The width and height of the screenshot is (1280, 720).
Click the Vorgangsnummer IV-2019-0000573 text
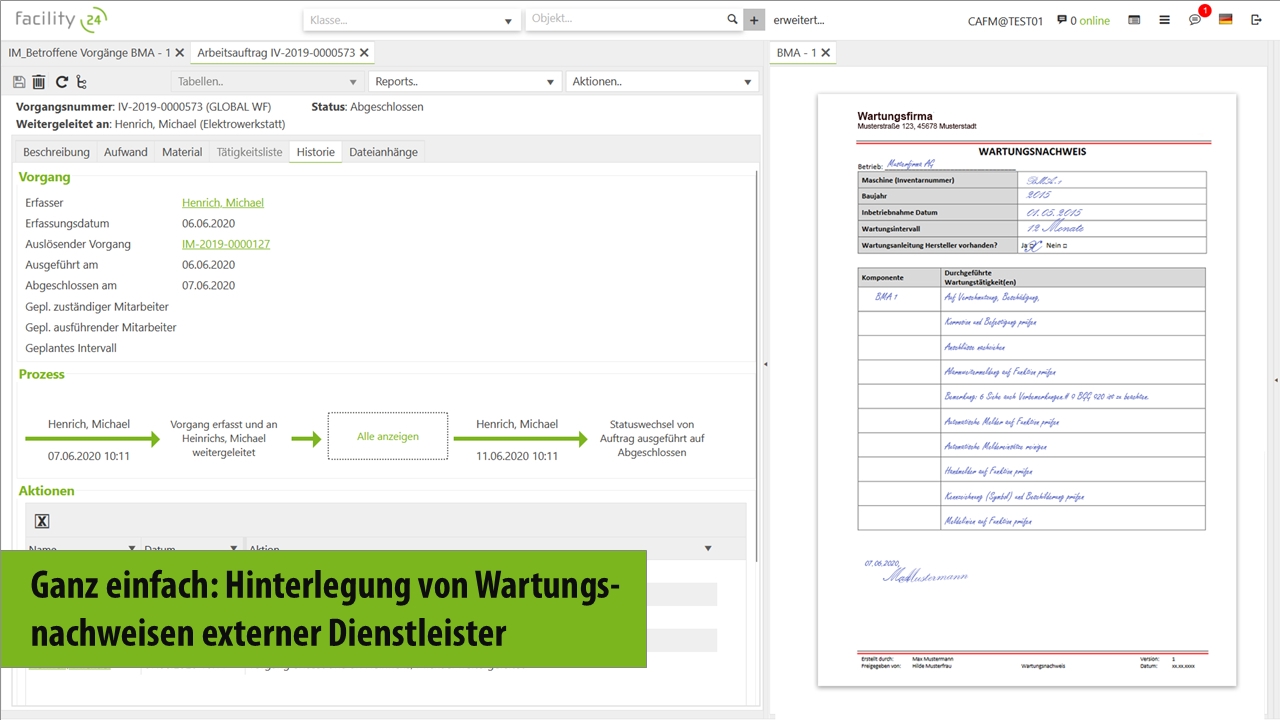point(144,107)
